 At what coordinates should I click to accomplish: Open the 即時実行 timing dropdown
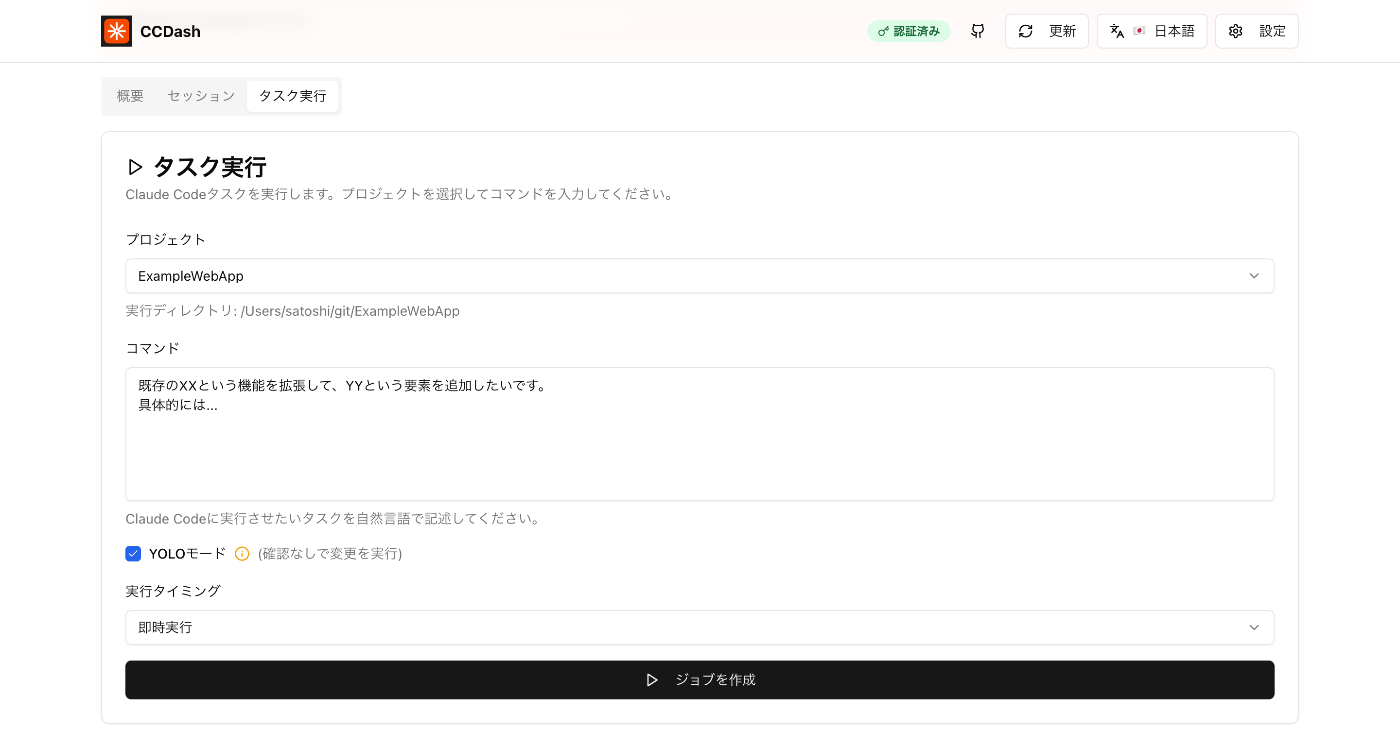pos(700,628)
